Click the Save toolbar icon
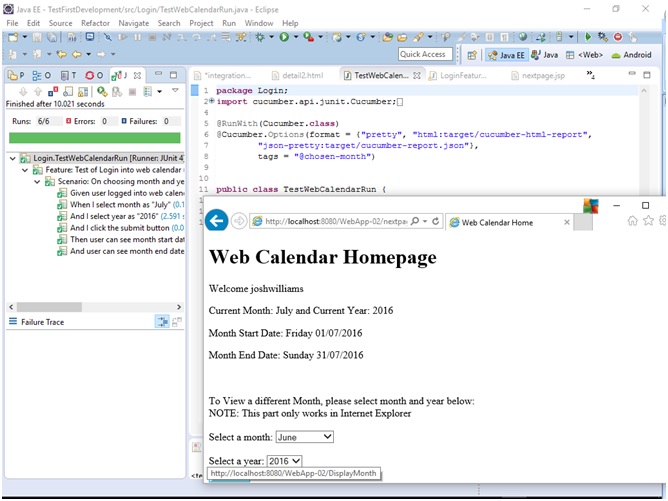Screen dimensions: 668x501 [x=38, y=37]
